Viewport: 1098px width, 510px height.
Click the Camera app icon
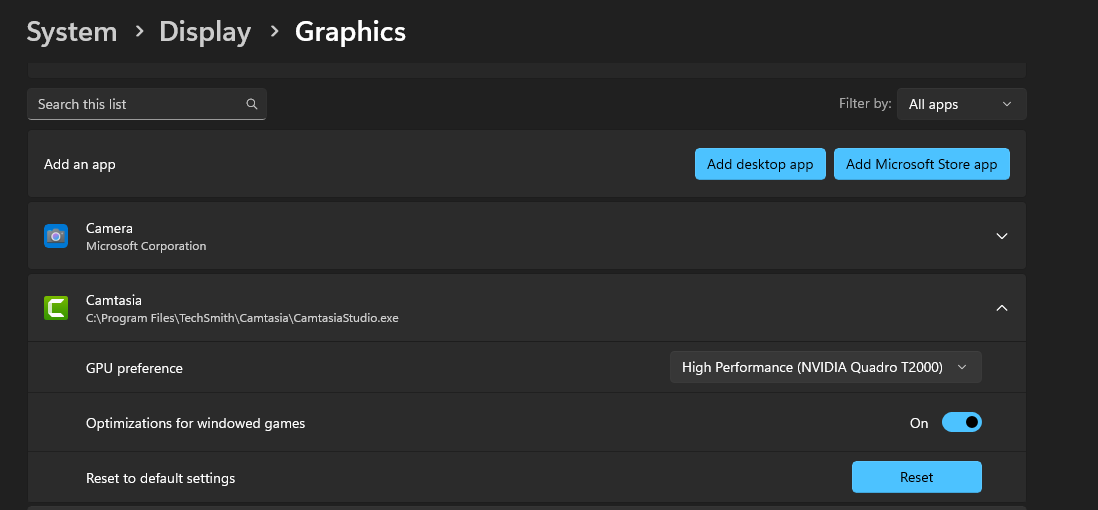[56, 236]
